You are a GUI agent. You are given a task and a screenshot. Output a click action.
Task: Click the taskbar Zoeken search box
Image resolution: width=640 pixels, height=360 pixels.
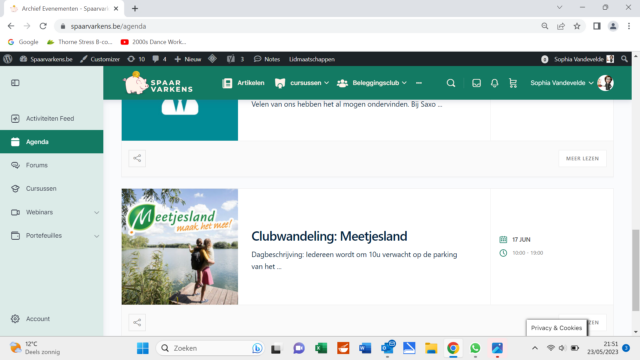pos(210,348)
